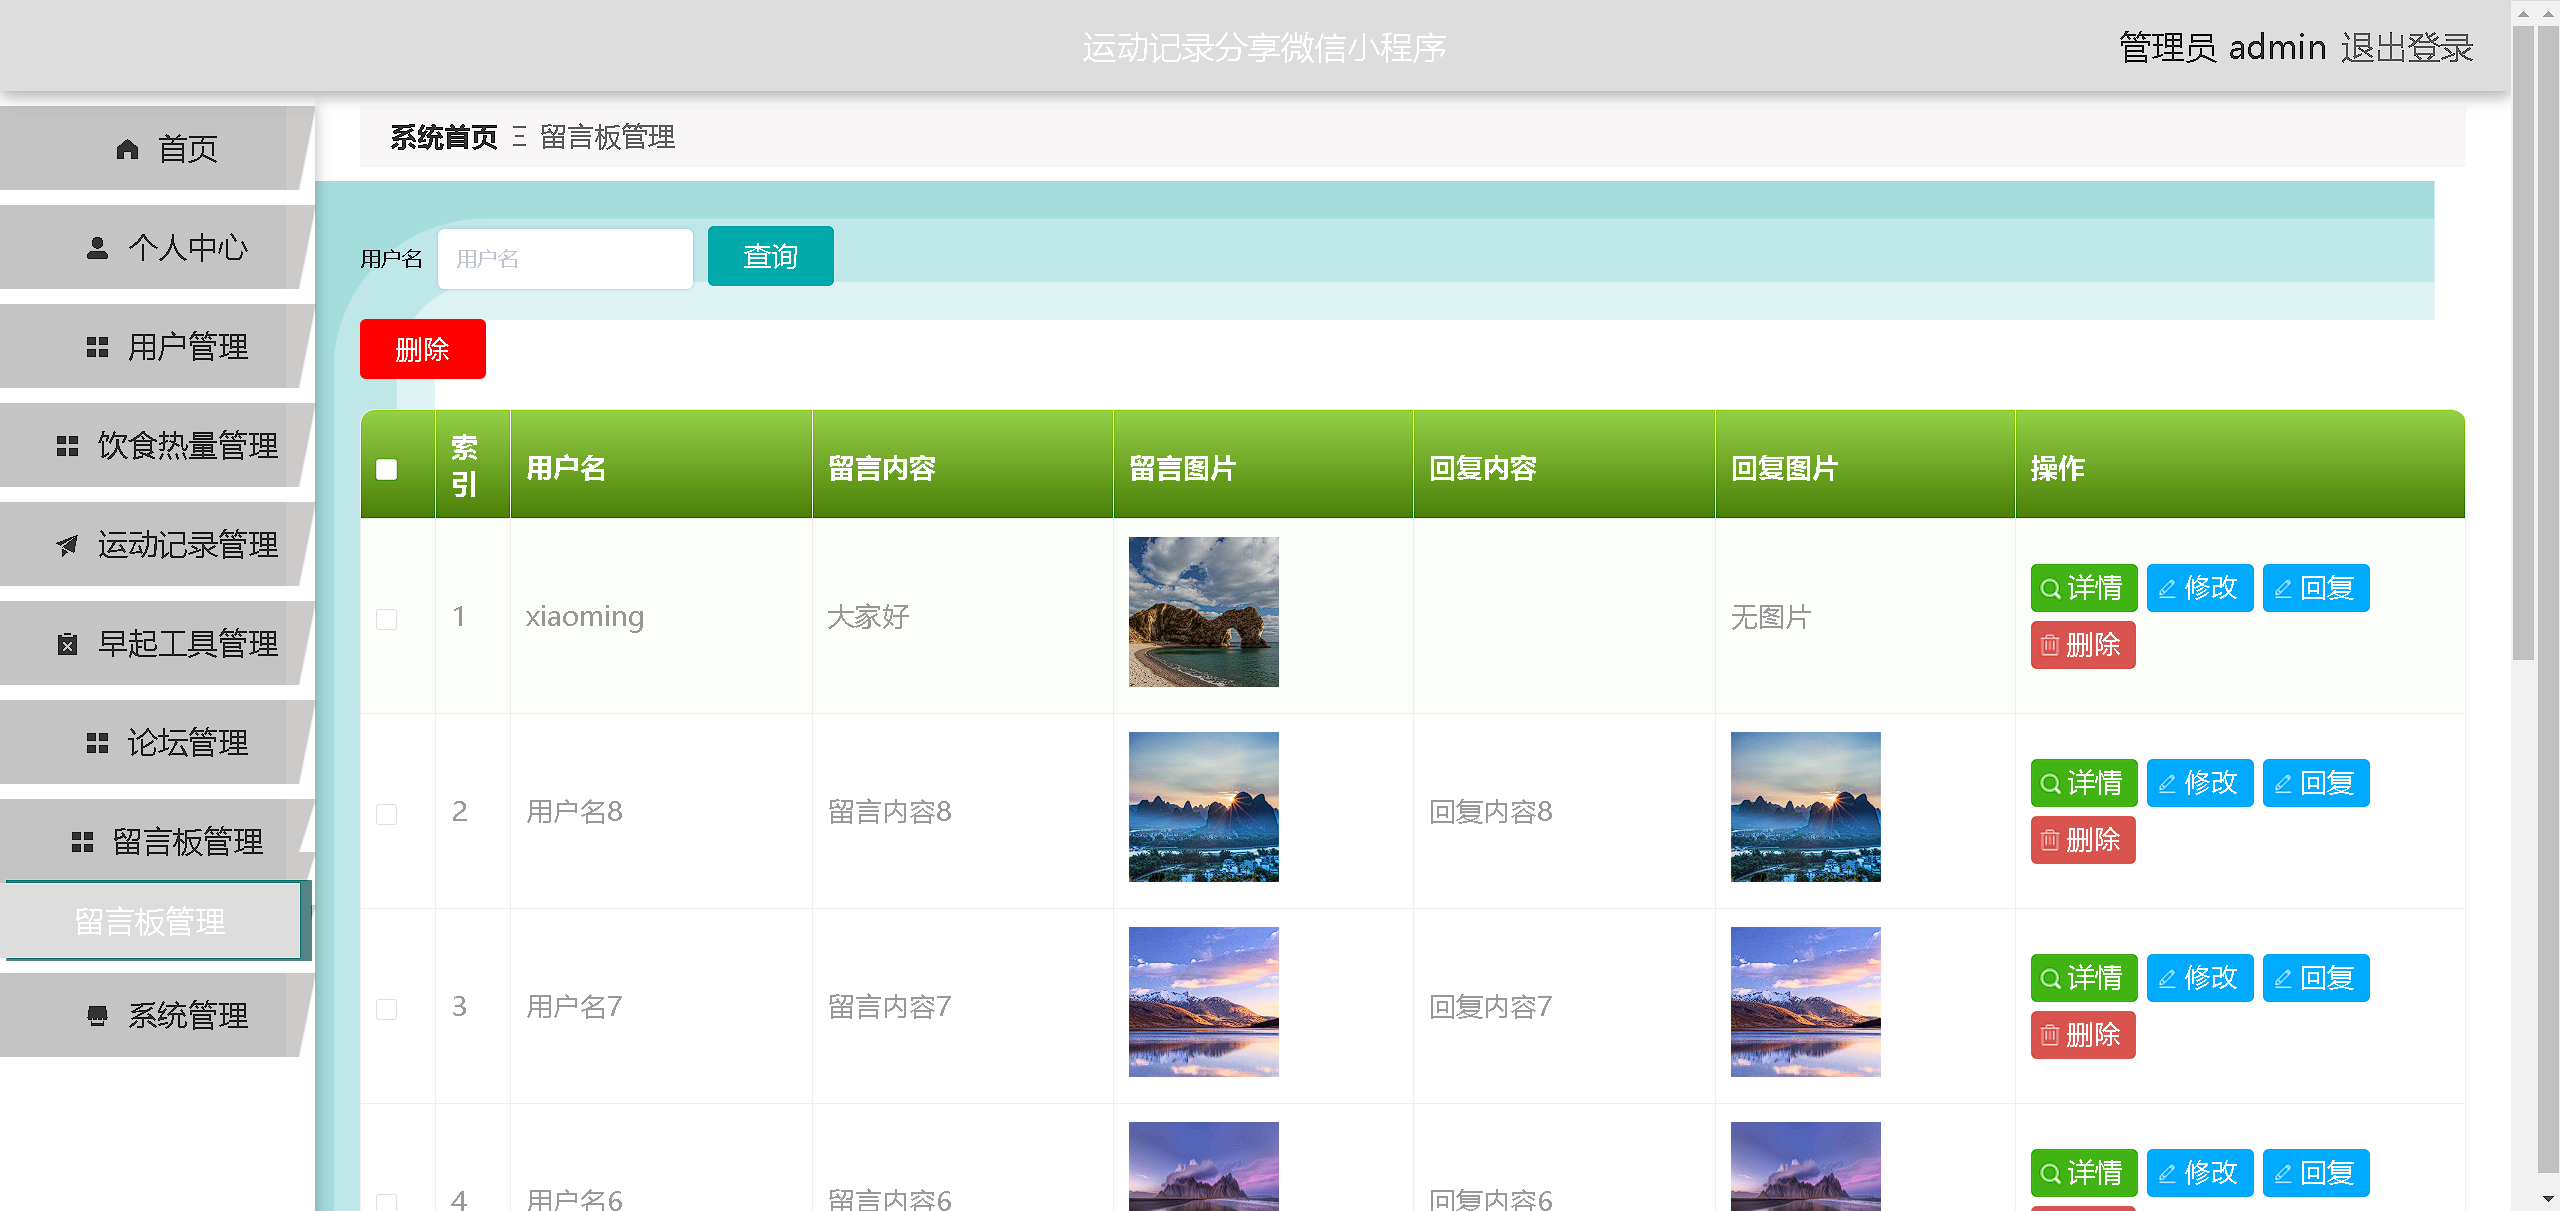Click the 用户名 search input field
Viewport: 2560px width, 1211px height.
pos(565,259)
